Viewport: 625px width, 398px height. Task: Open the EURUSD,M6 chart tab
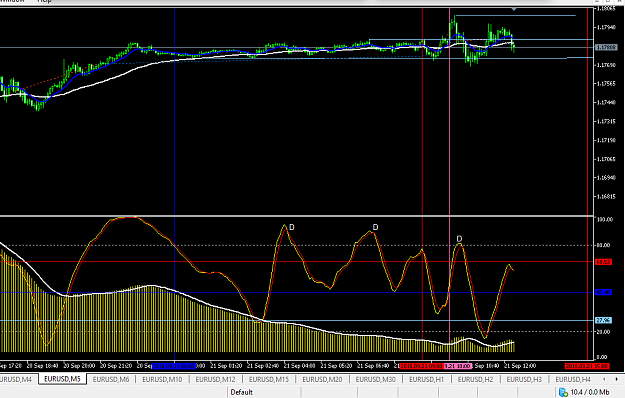111,379
